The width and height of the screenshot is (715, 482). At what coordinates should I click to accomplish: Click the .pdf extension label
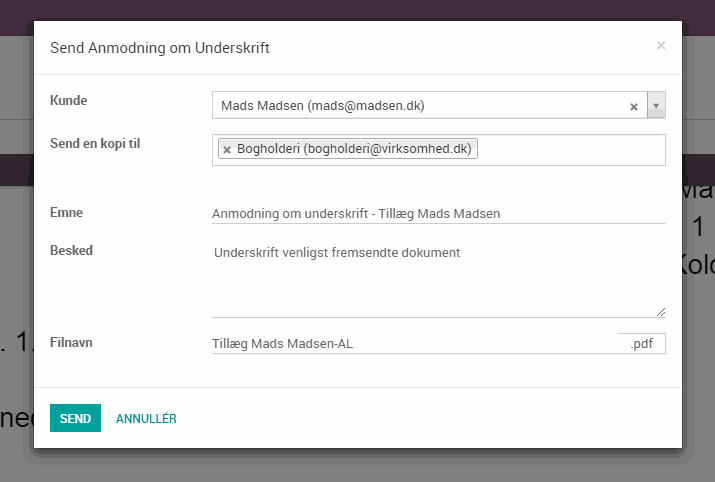click(642, 343)
